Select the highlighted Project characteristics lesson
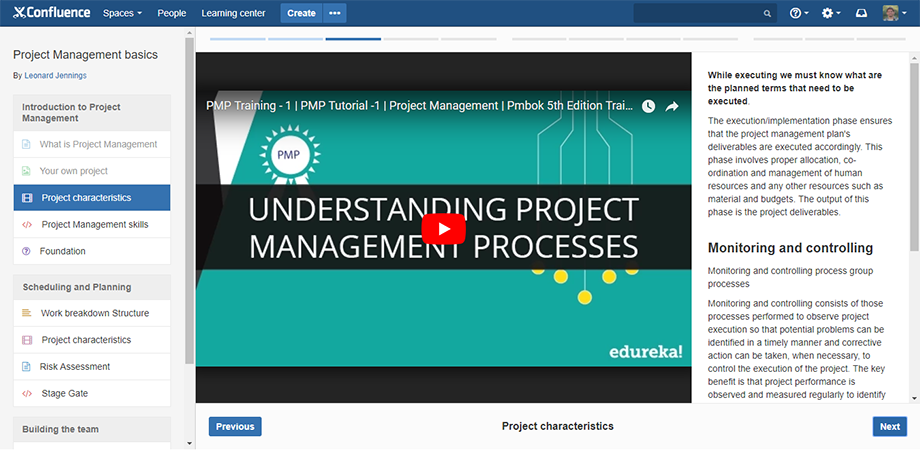This screenshot has height=450, width=920. click(x=92, y=198)
